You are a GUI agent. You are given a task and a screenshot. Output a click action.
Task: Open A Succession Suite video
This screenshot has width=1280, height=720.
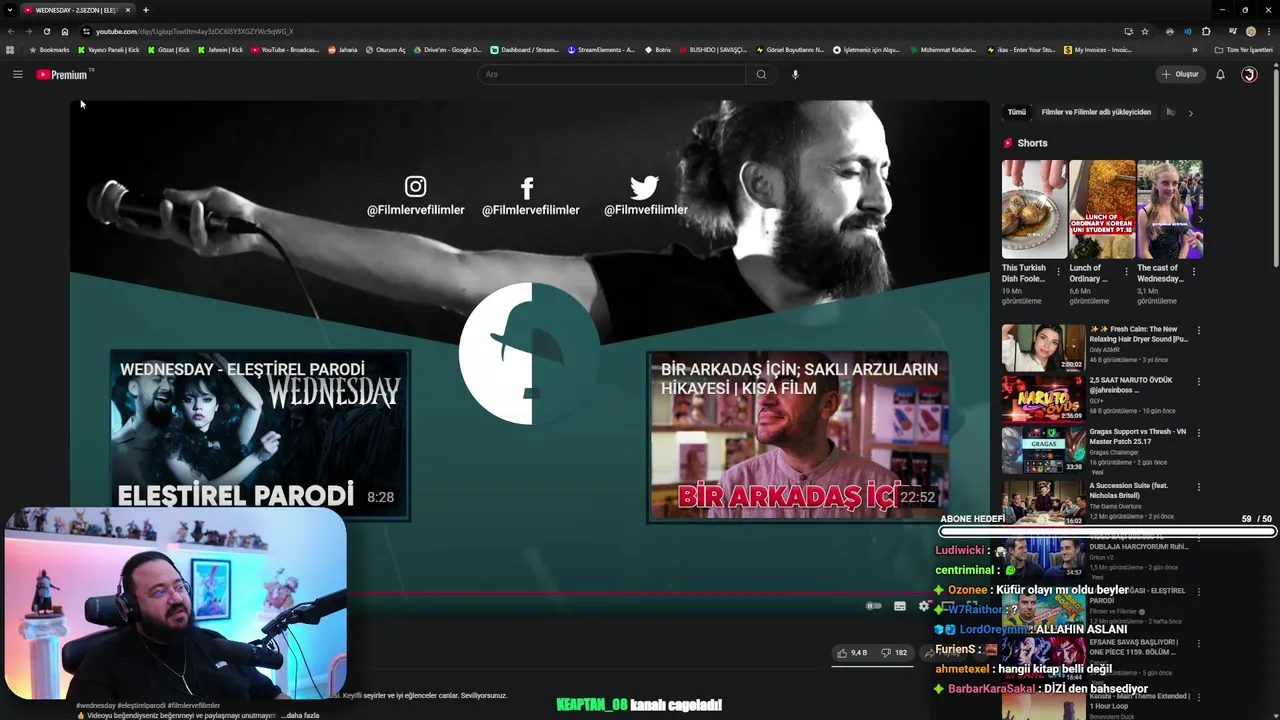click(1043, 502)
